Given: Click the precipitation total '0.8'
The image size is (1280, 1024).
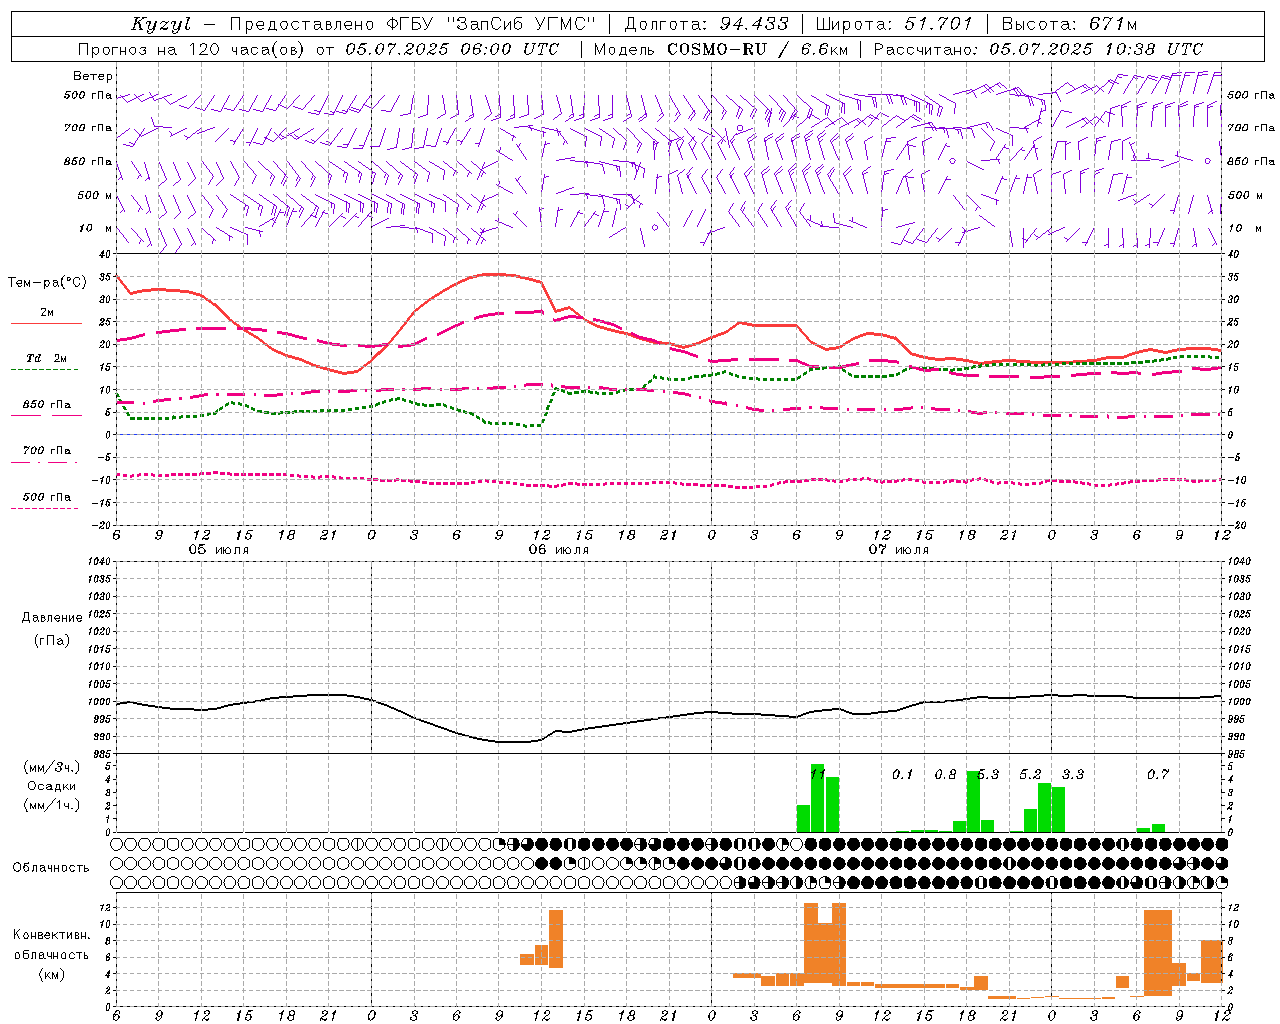Looking at the screenshot, I should [945, 774].
